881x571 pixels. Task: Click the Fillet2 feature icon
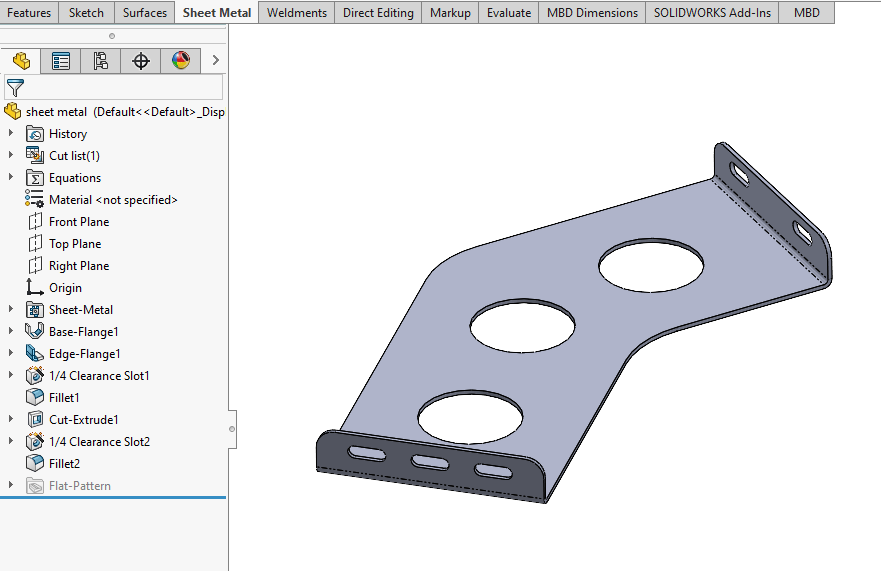tap(36, 464)
